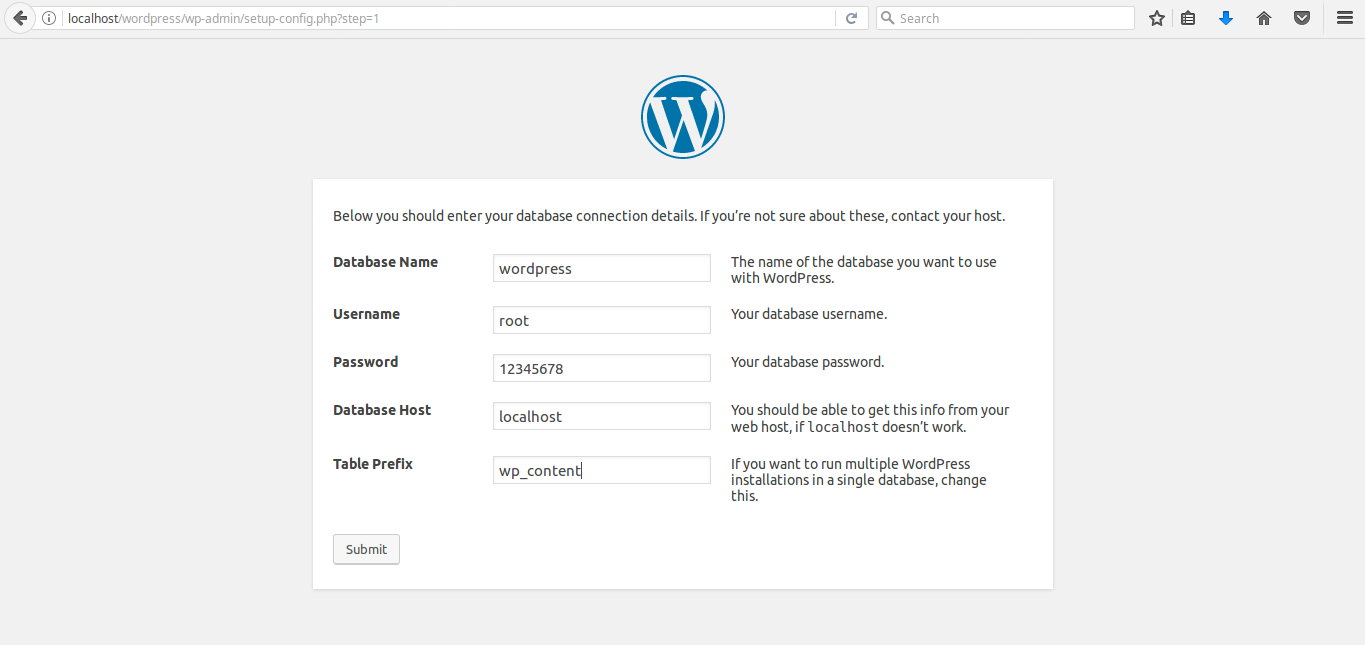Click the Database Host text box
This screenshot has width=1365, height=645.
pyautogui.click(x=601, y=416)
